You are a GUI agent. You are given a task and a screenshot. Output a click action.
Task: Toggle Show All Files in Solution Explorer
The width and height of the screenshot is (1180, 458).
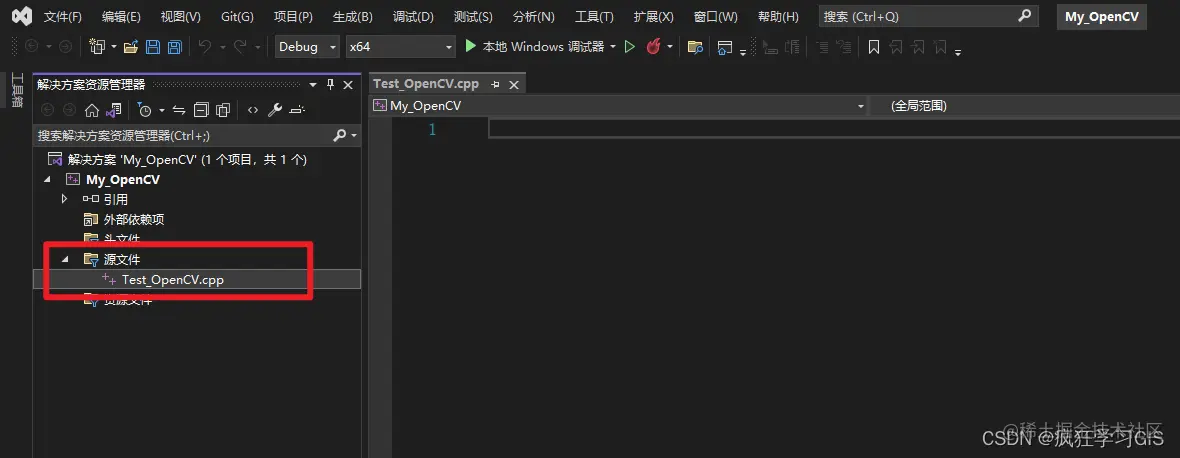click(223, 111)
